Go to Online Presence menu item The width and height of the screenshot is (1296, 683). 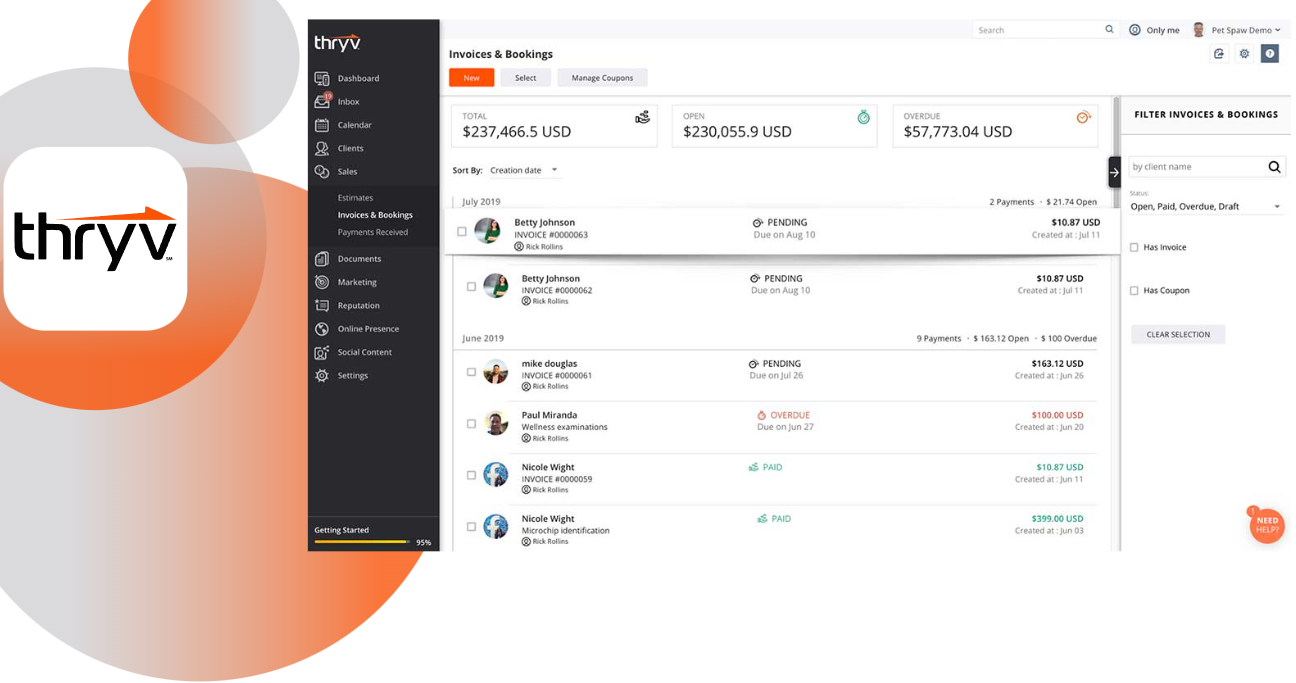coord(368,329)
